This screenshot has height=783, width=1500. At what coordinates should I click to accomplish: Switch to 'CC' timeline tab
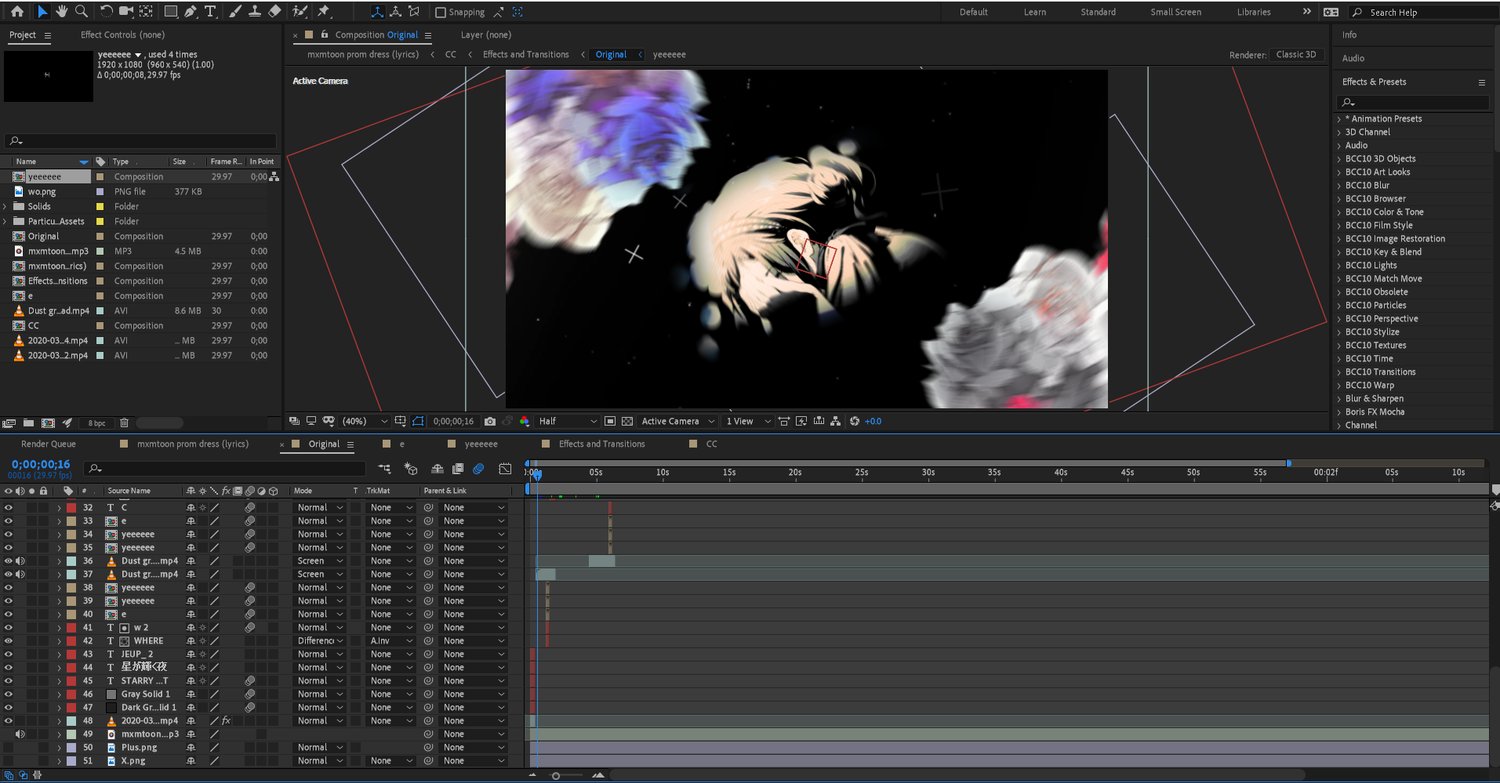[x=712, y=444]
